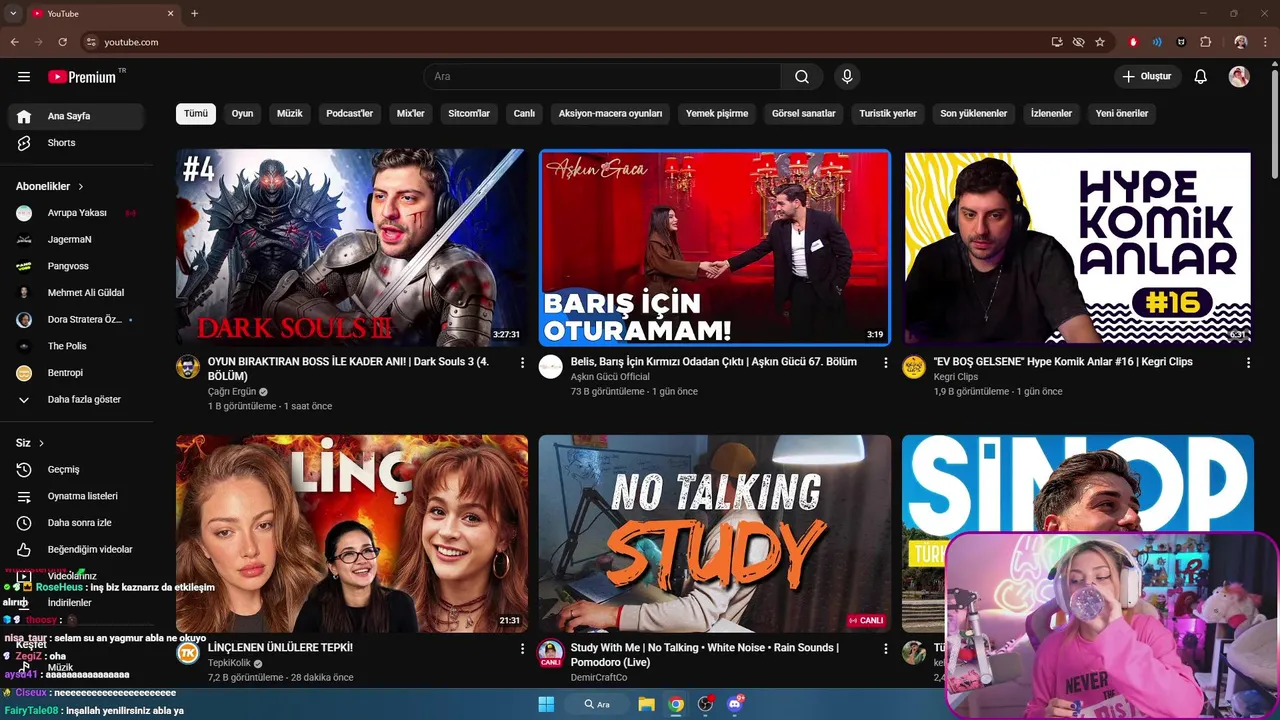Play the Barış İçin Oturamam thumbnail
Screen dimensions: 1280x720
(715, 247)
